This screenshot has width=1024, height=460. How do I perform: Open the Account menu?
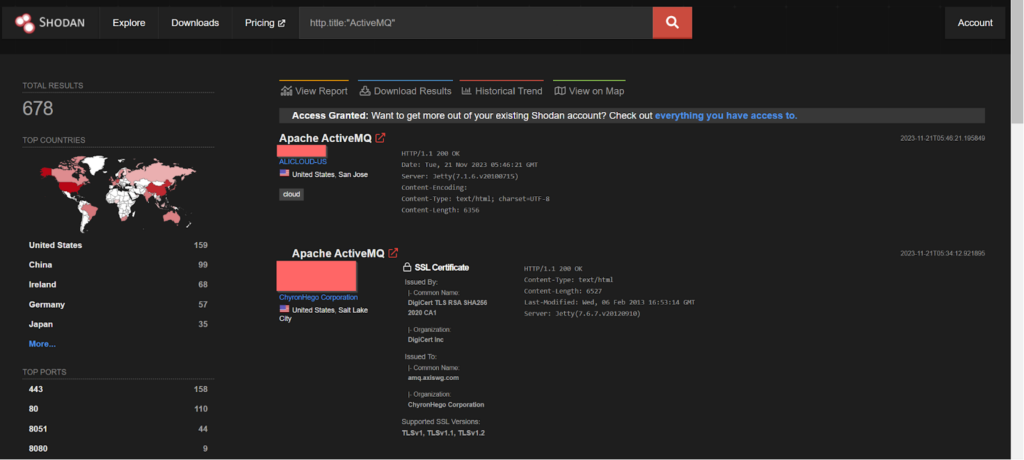pos(975,23)
